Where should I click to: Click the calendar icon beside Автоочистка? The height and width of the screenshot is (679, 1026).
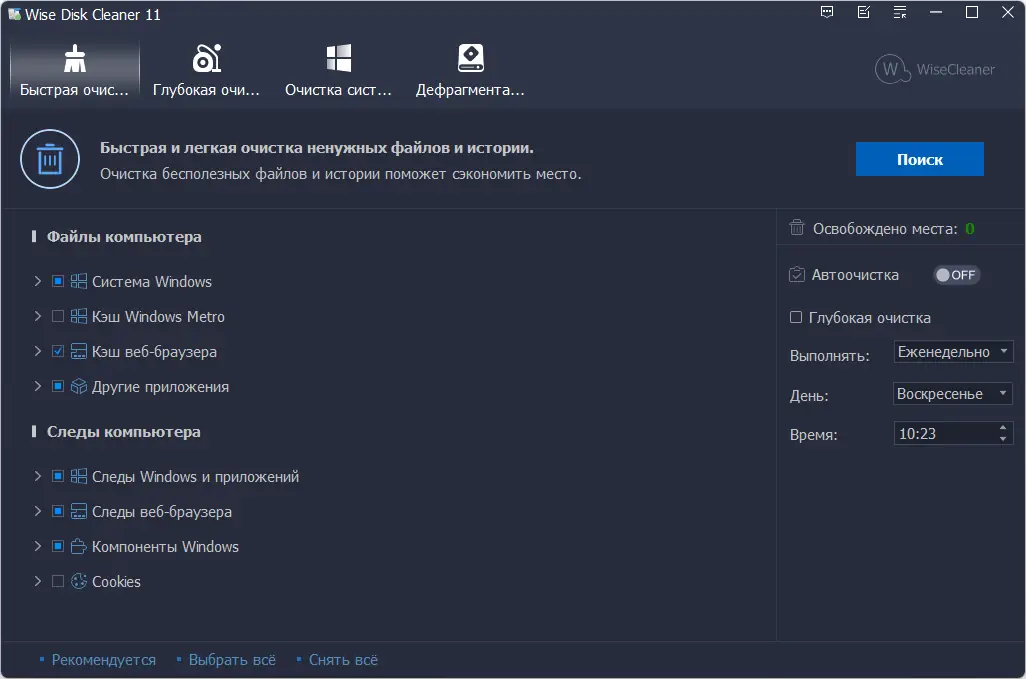point(796,274)
